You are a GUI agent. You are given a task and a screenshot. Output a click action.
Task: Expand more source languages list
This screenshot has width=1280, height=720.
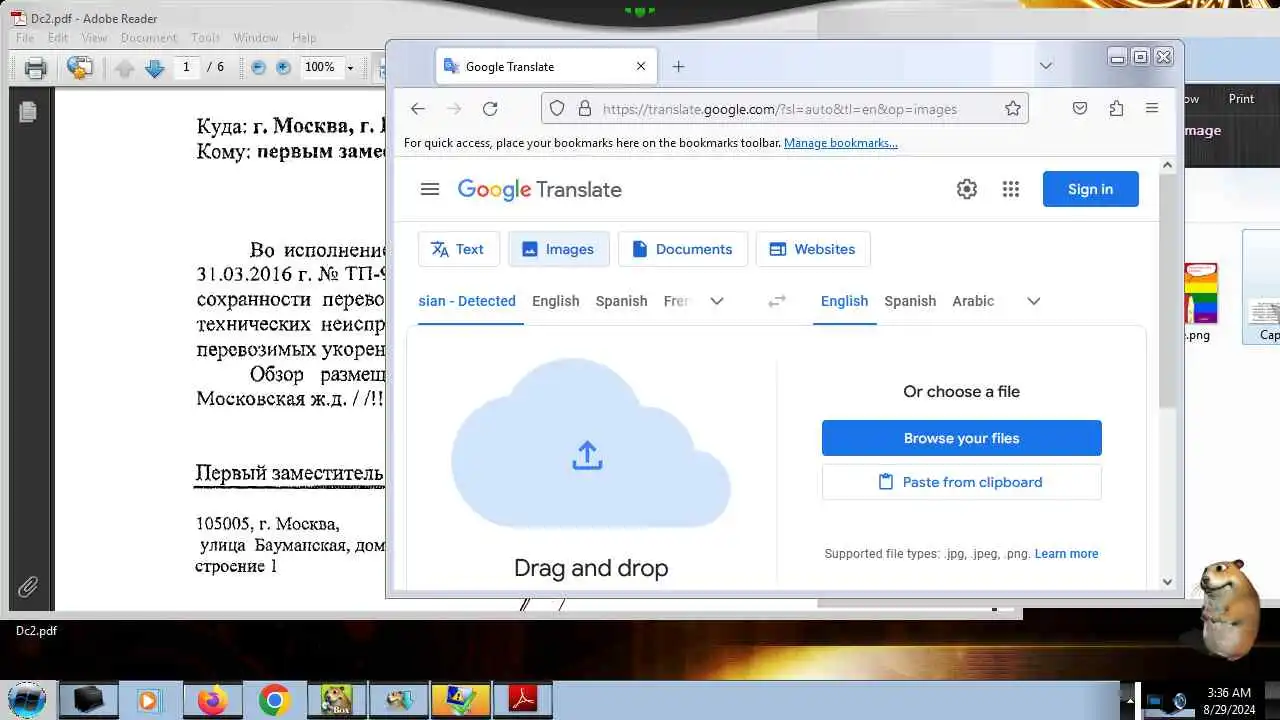pyautogui.click(x=717, y=301)
